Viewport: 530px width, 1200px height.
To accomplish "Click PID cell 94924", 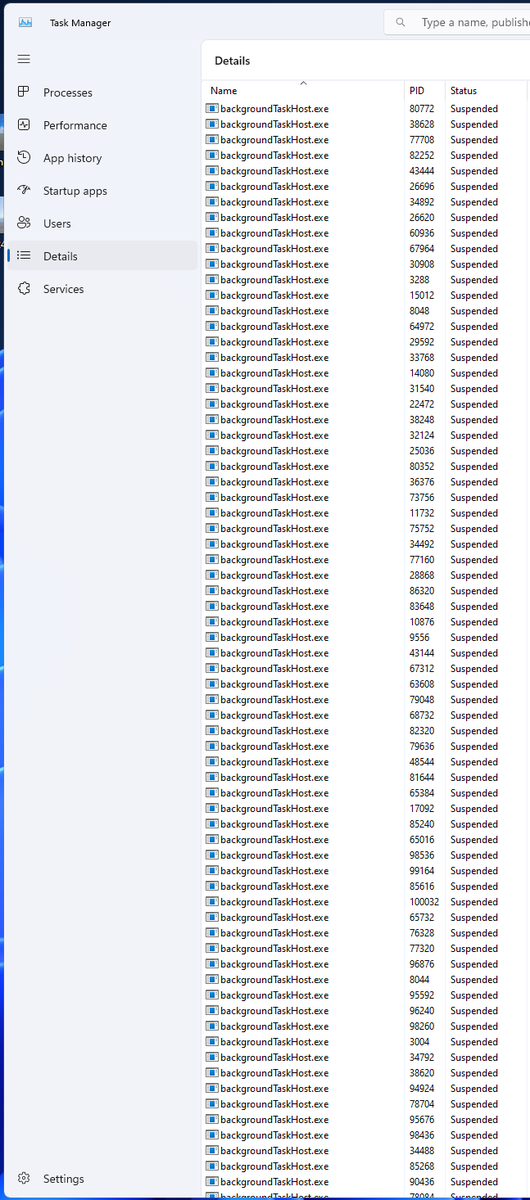I will (421, 1088).
